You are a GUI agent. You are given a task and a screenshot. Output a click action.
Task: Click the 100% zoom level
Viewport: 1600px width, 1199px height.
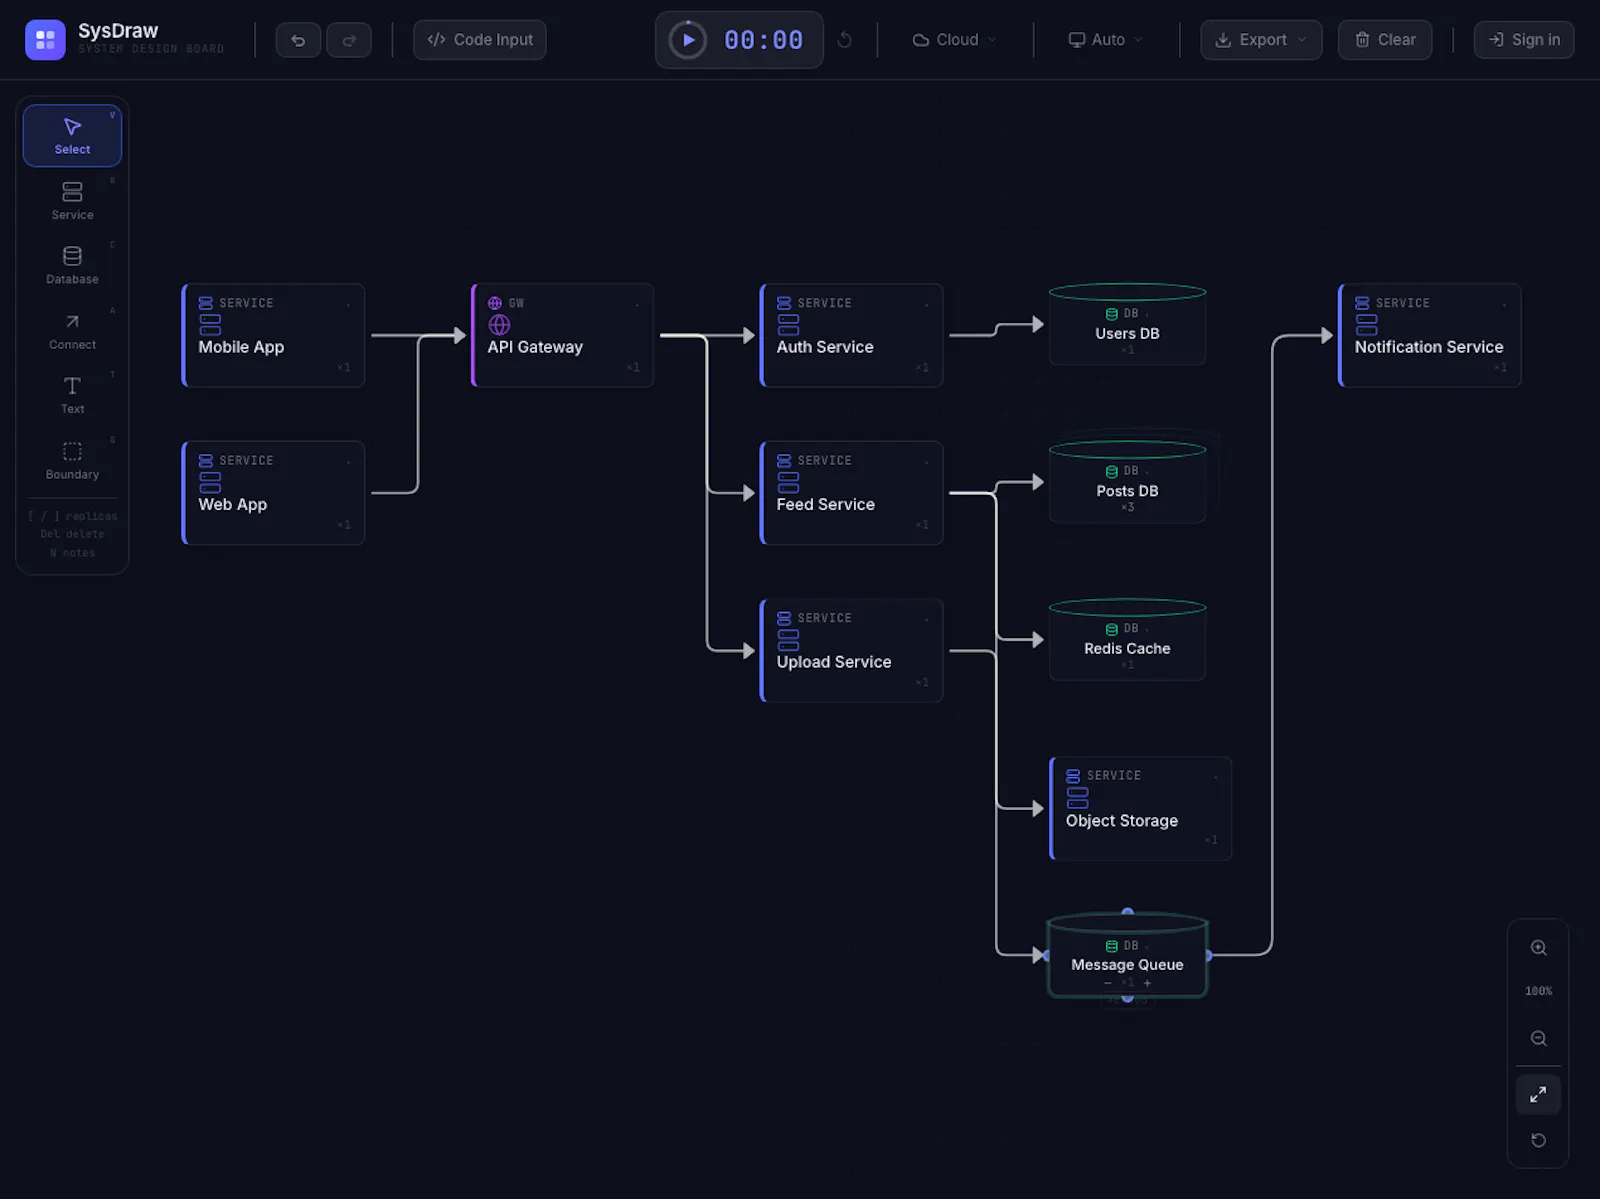coord(1539,991)
